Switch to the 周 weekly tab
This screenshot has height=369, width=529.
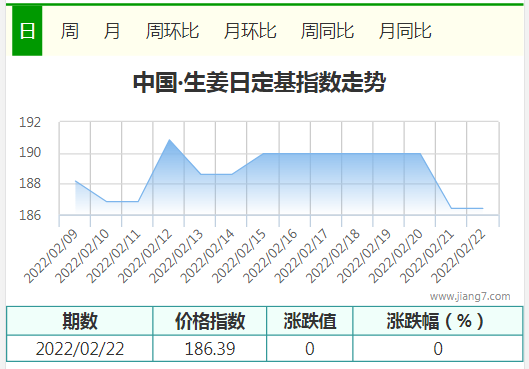click(69, 31)
